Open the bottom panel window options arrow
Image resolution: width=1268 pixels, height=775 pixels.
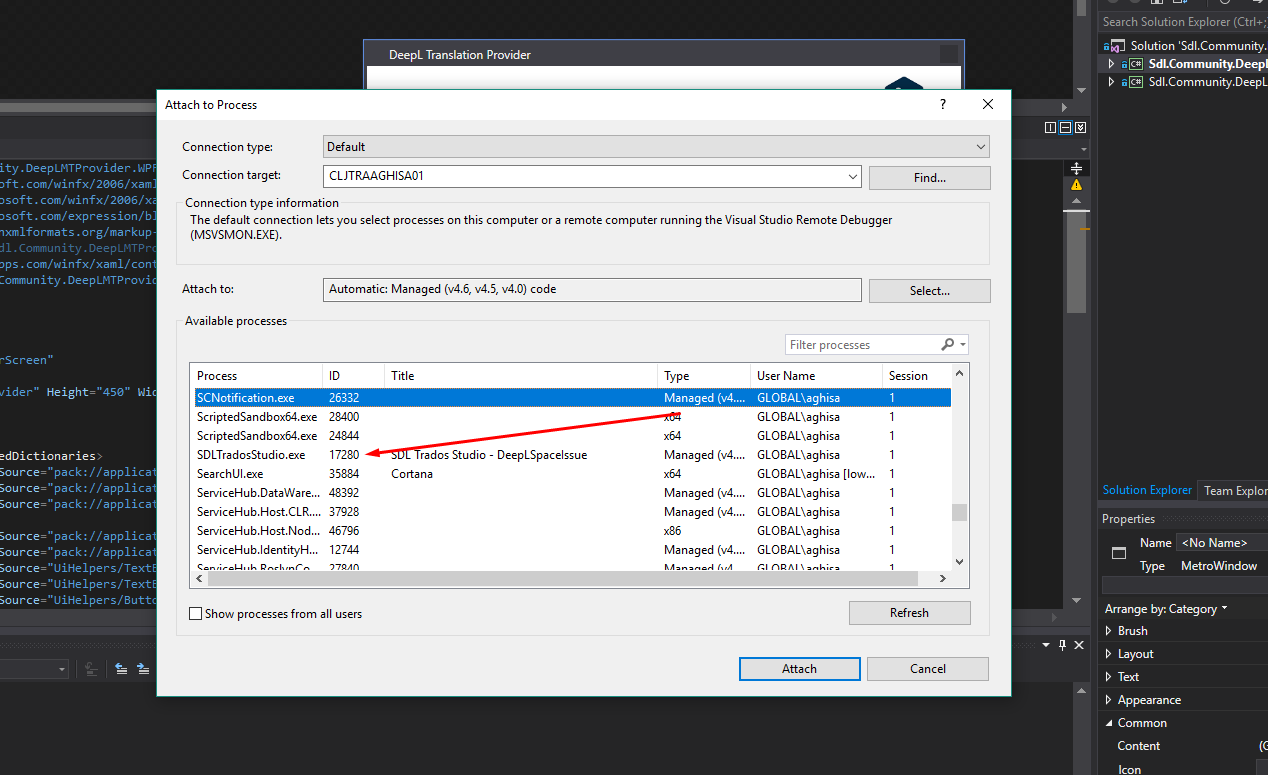point(1046,645)
